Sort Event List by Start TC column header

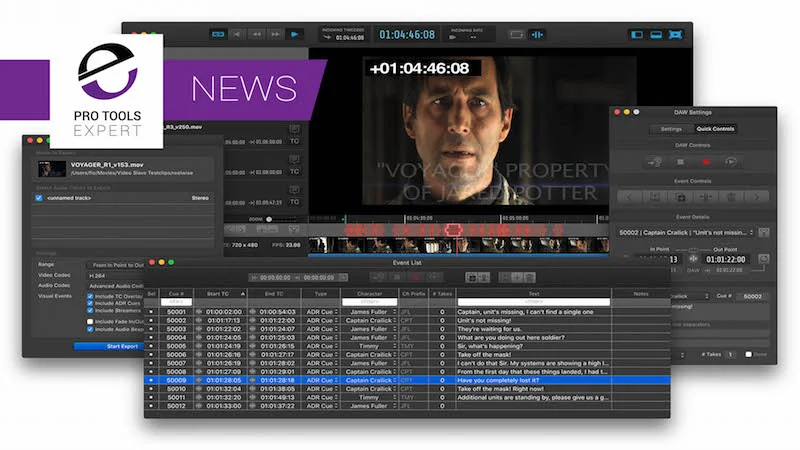point(221,294)
